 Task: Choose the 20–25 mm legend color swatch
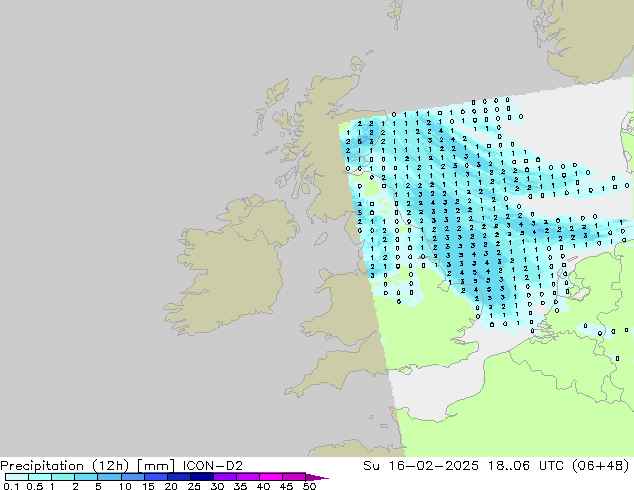179,477
